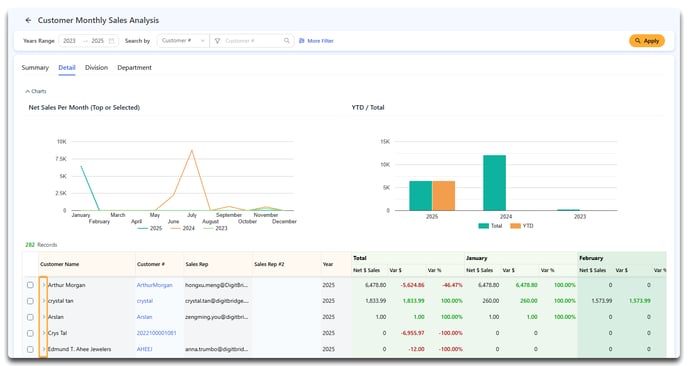Open More Filter options
Image resolution: width=688 pixels, height=366 pixels.
316,41
